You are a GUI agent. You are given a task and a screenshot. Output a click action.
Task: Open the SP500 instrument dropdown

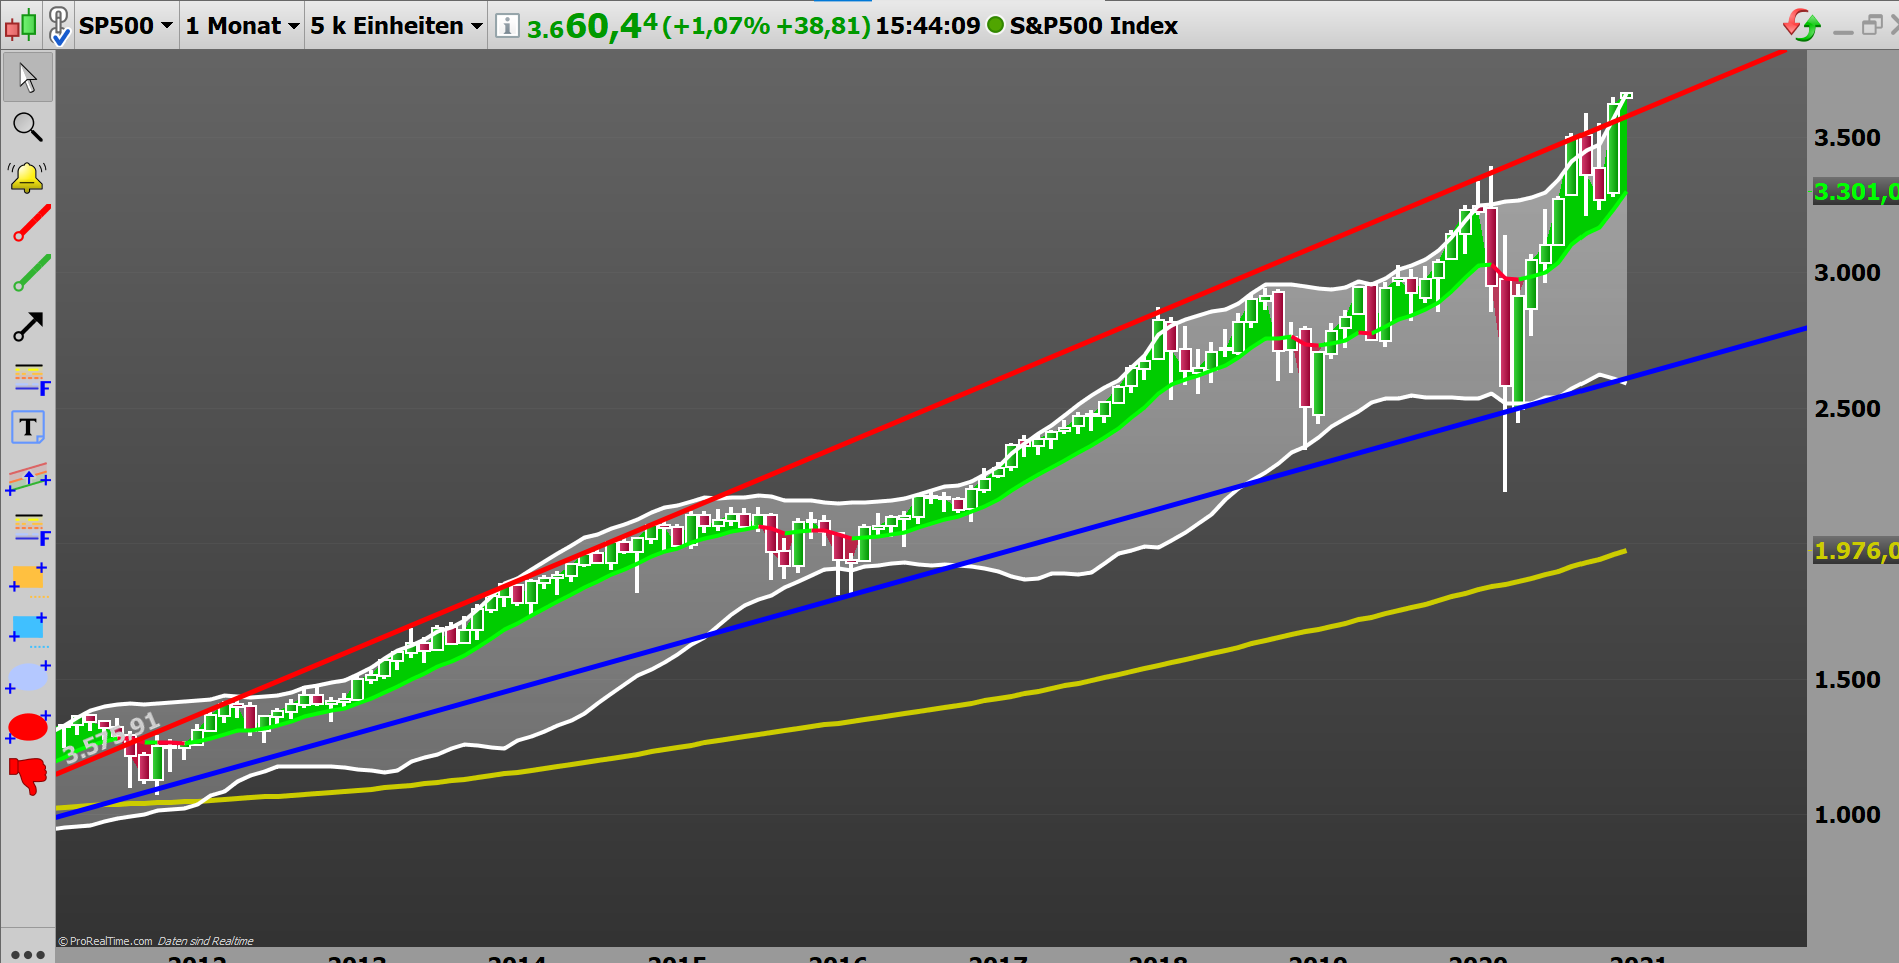pos(125,25)
